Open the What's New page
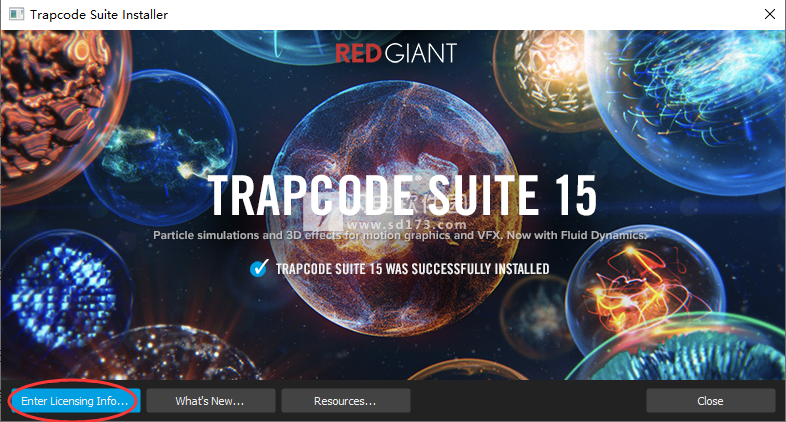This screenshot has width=786, height=422. tap(210, 401)
